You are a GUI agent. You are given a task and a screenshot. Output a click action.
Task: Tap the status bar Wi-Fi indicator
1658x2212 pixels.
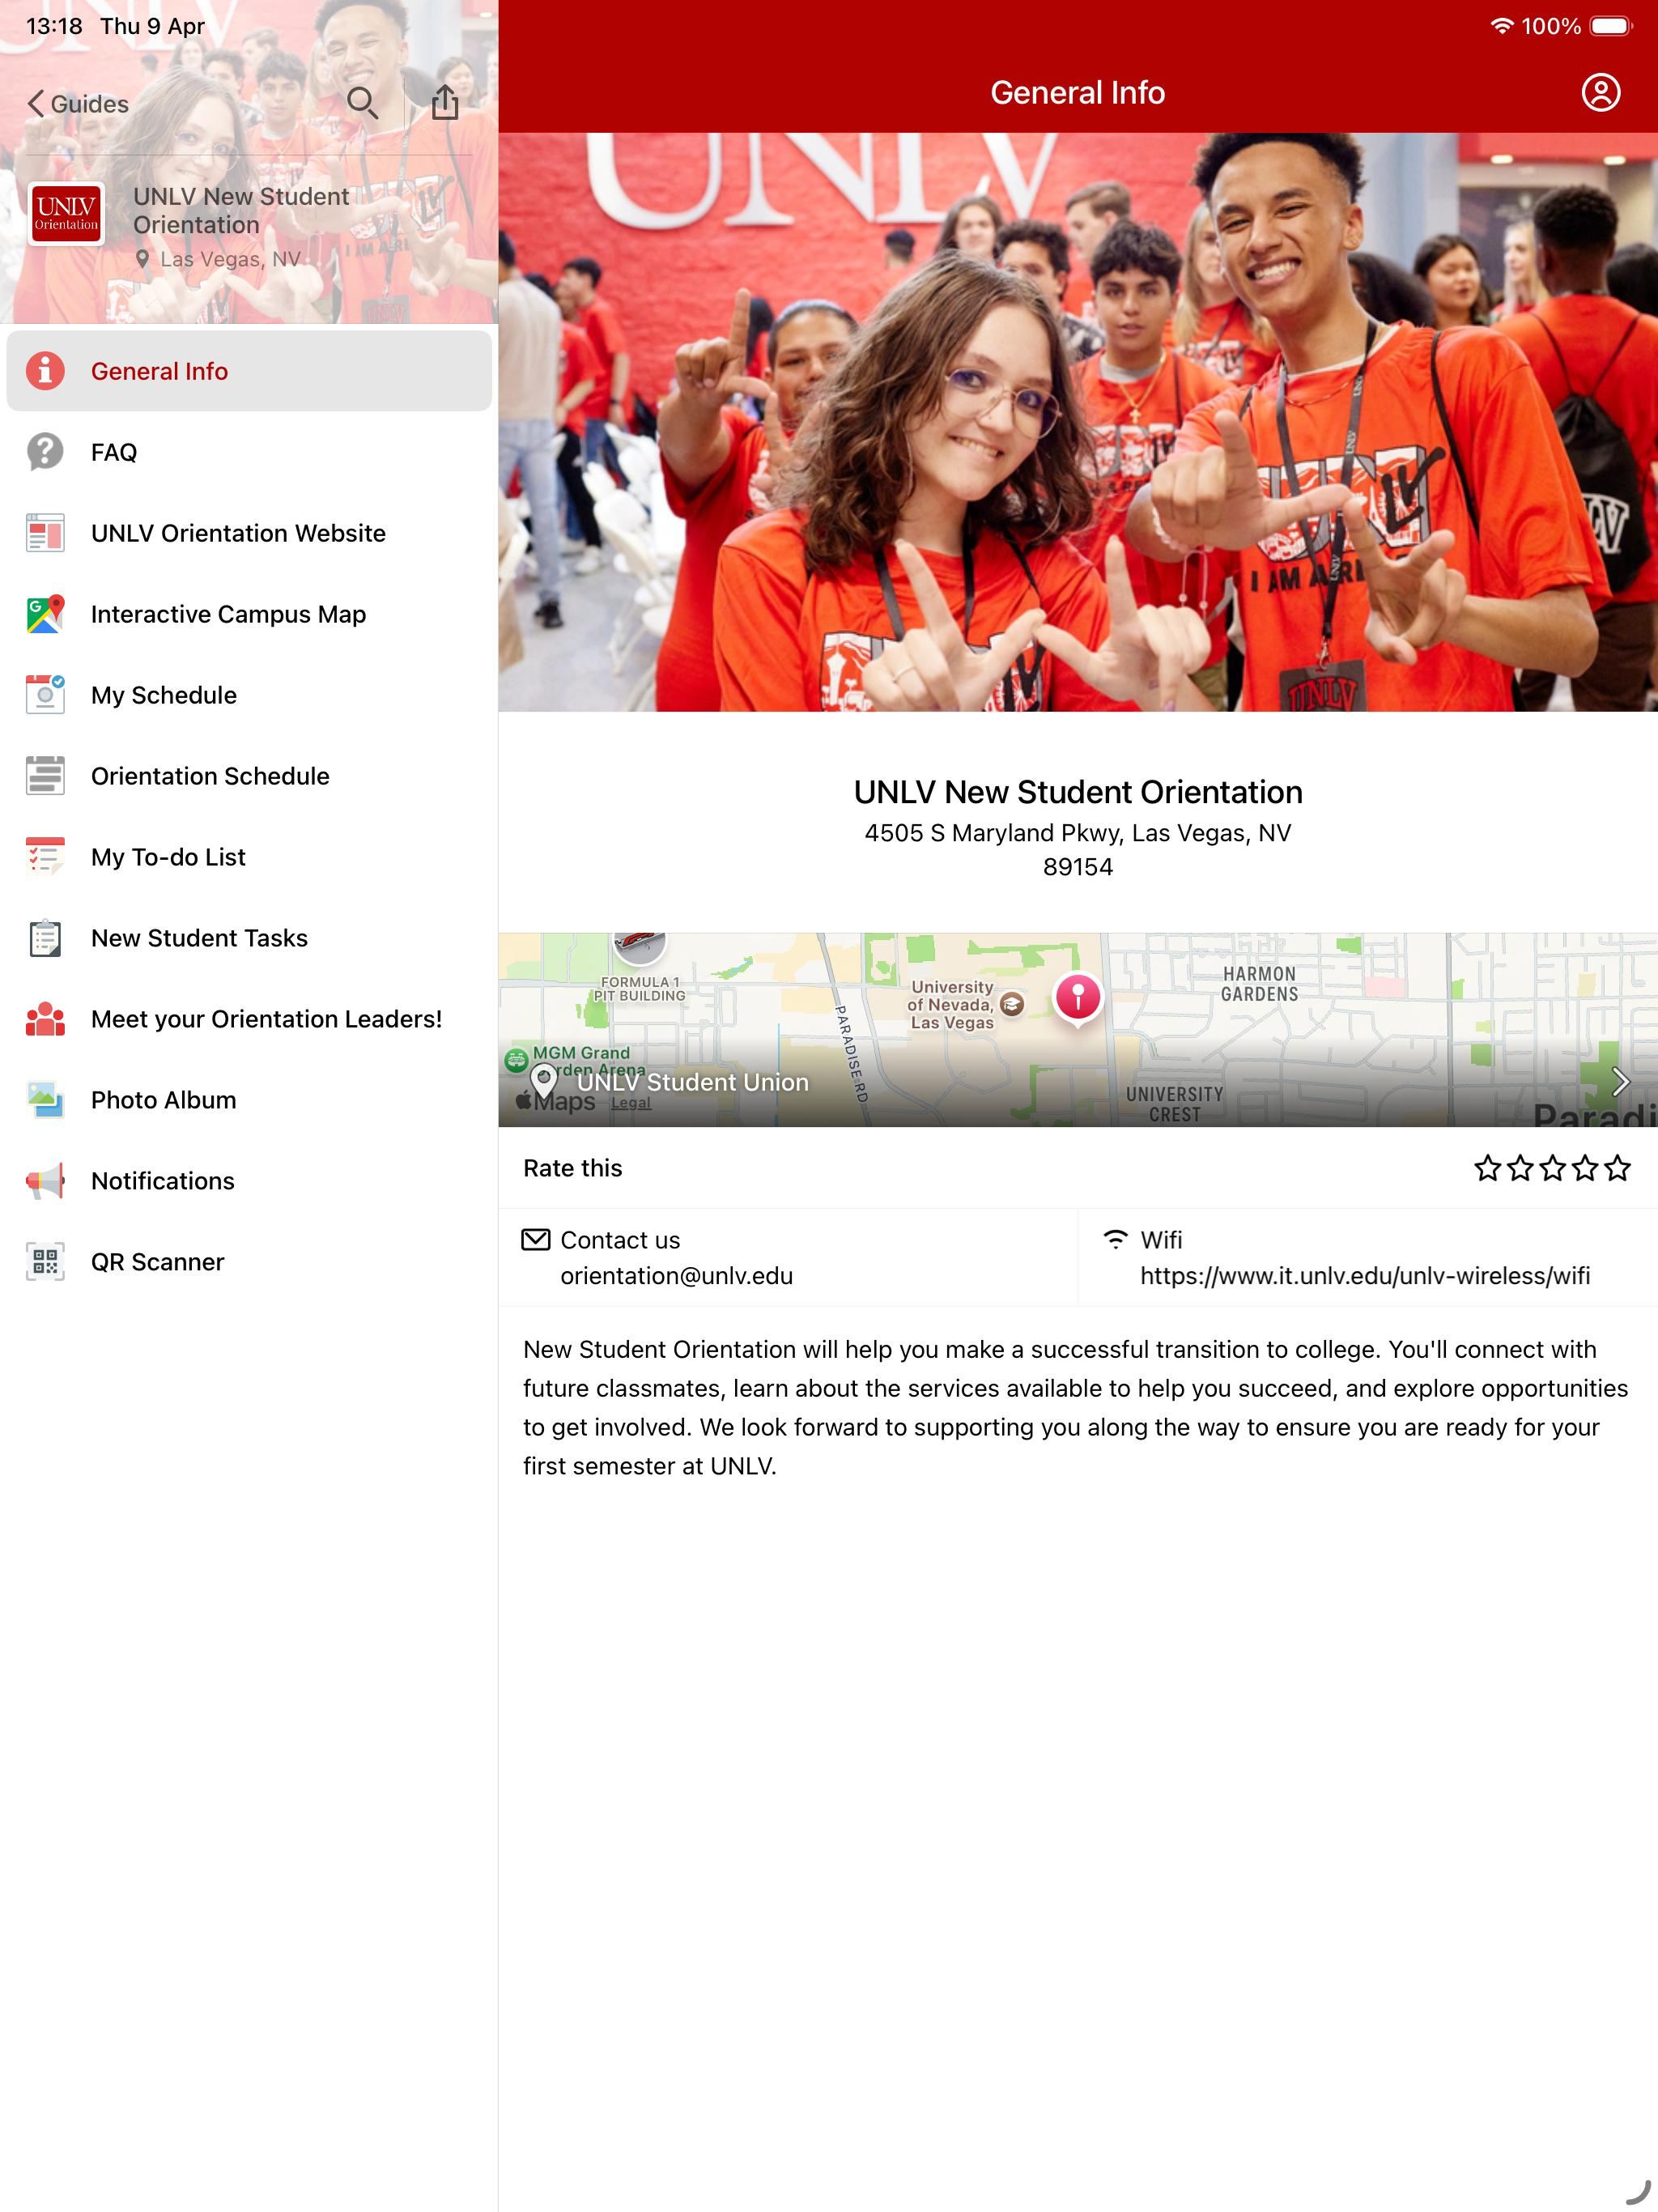click(1501, 26)
